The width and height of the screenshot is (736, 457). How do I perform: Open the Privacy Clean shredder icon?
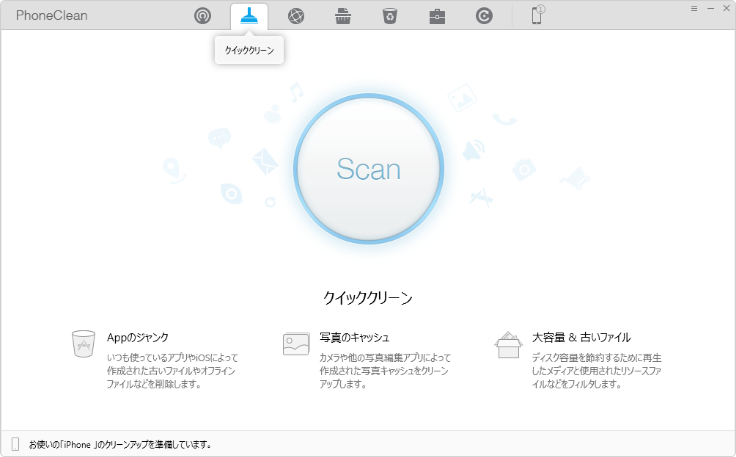(343, 16)
